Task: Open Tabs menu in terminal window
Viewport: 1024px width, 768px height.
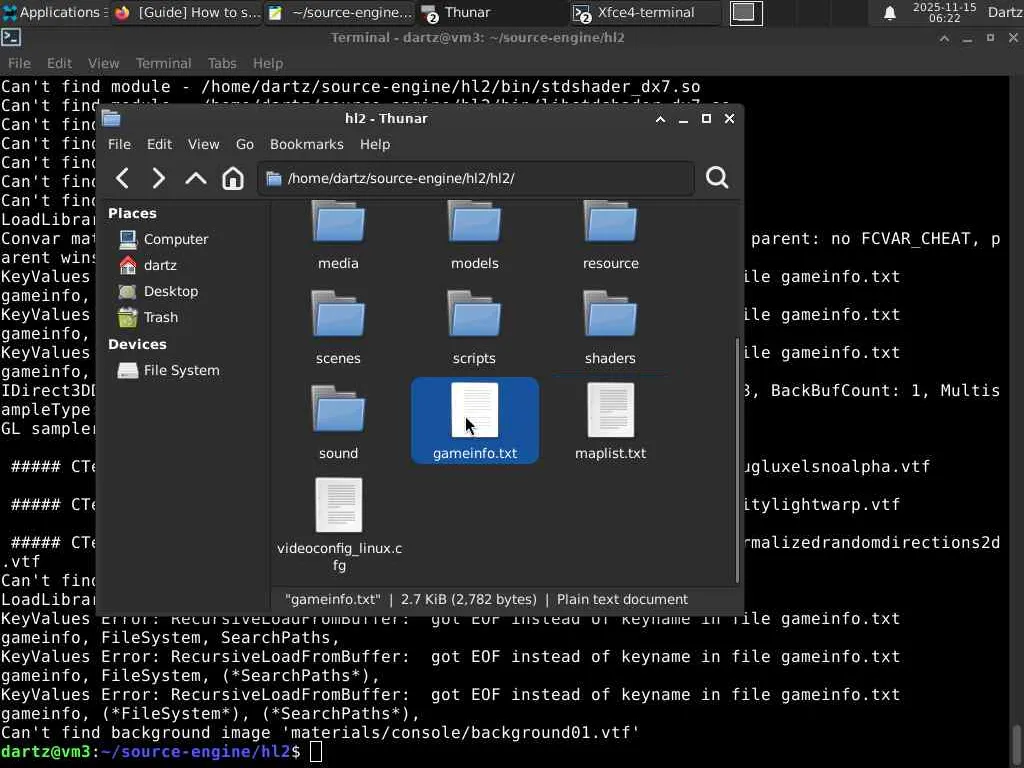Action: (222, 63)
